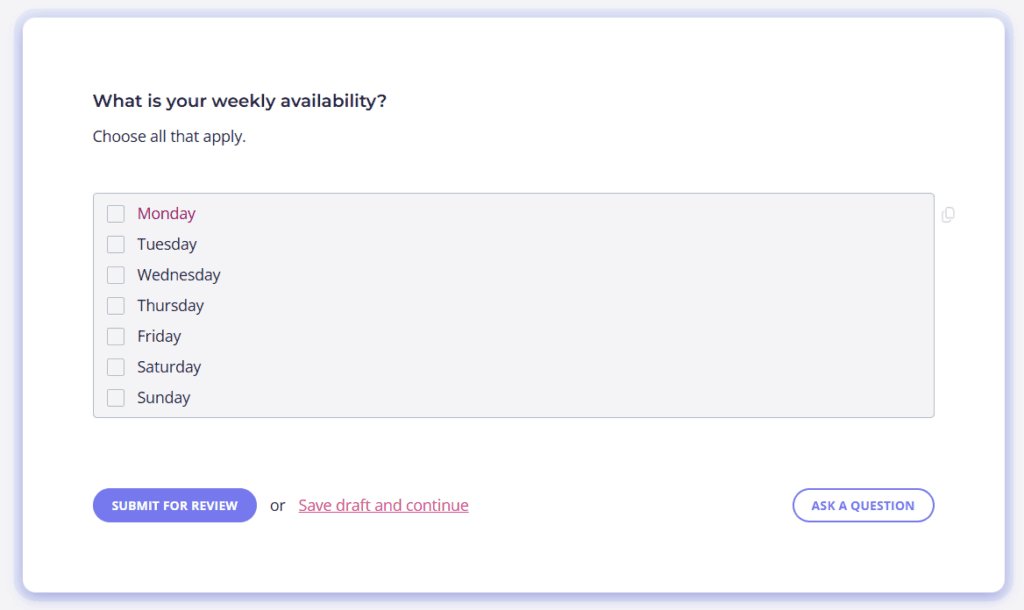Submit the form for review
The height and width of the screenshot is (610, 1024).
(x=174, y=506)
